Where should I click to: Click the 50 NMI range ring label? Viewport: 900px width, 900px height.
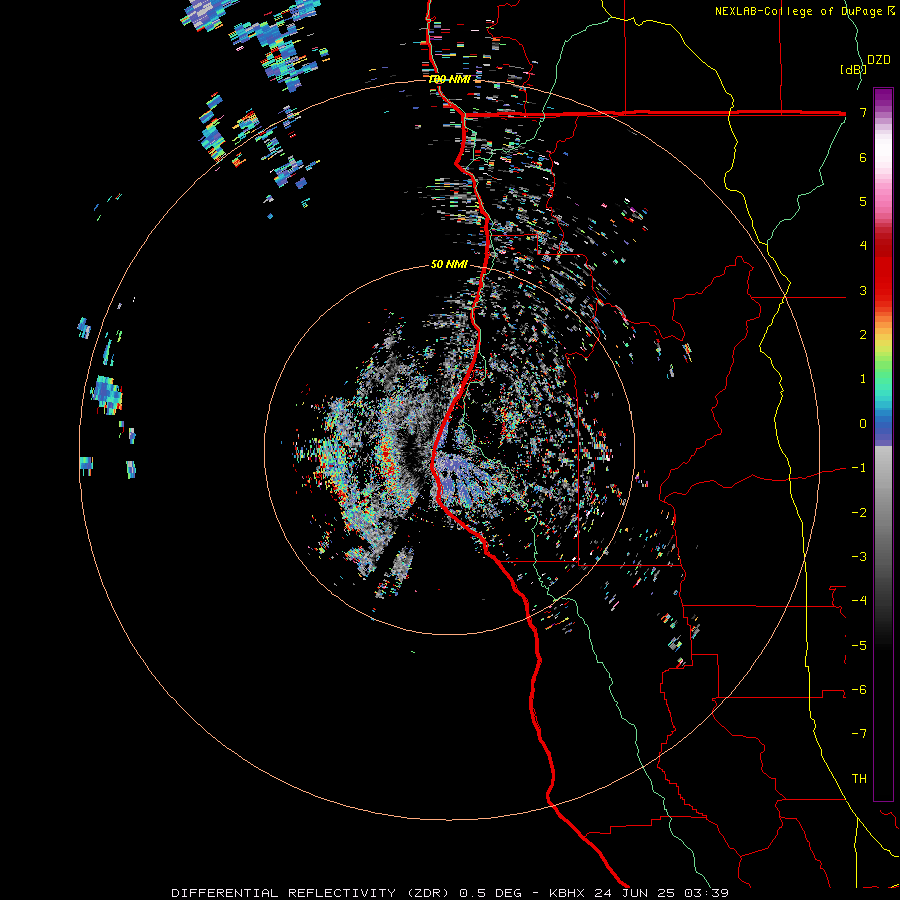click(449, 264)
